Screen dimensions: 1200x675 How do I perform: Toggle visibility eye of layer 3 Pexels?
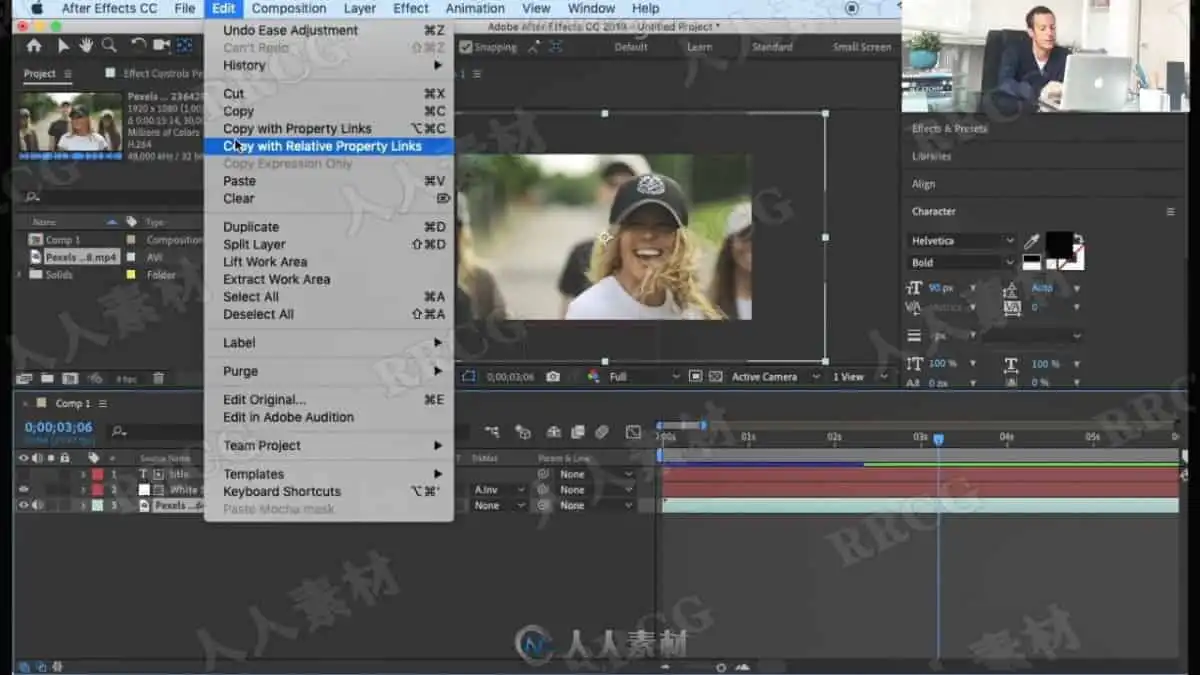click(23, 506)
